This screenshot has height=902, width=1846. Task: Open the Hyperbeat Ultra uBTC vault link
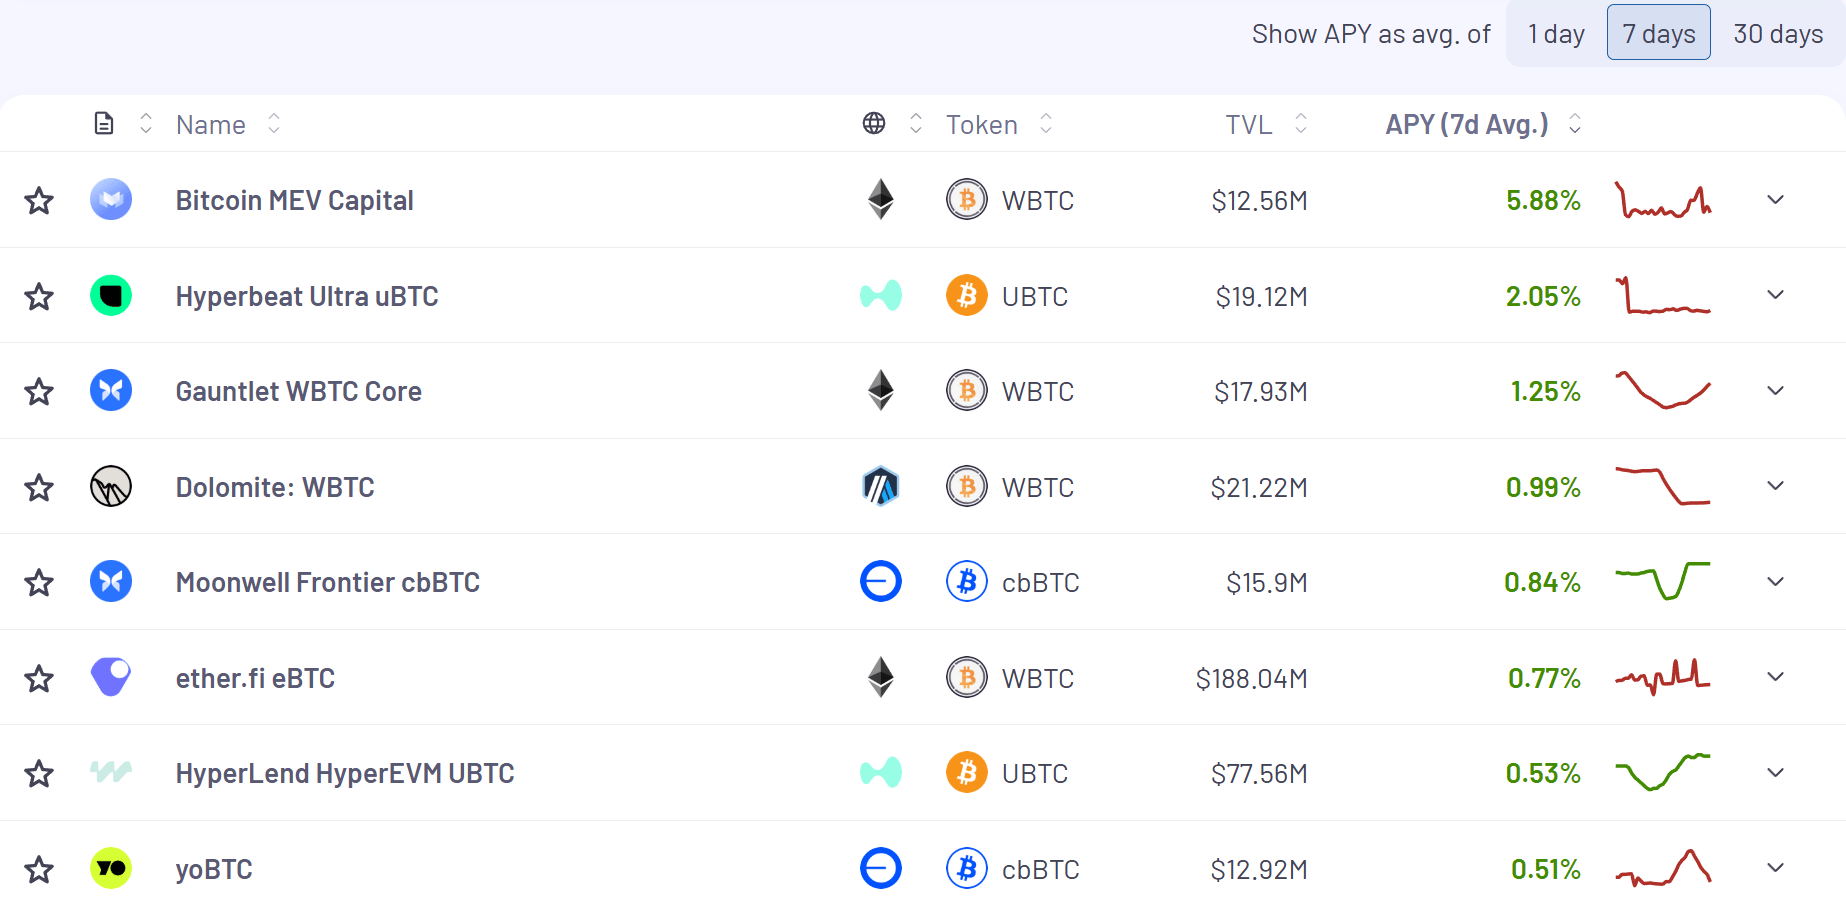(x=307, y=296)
